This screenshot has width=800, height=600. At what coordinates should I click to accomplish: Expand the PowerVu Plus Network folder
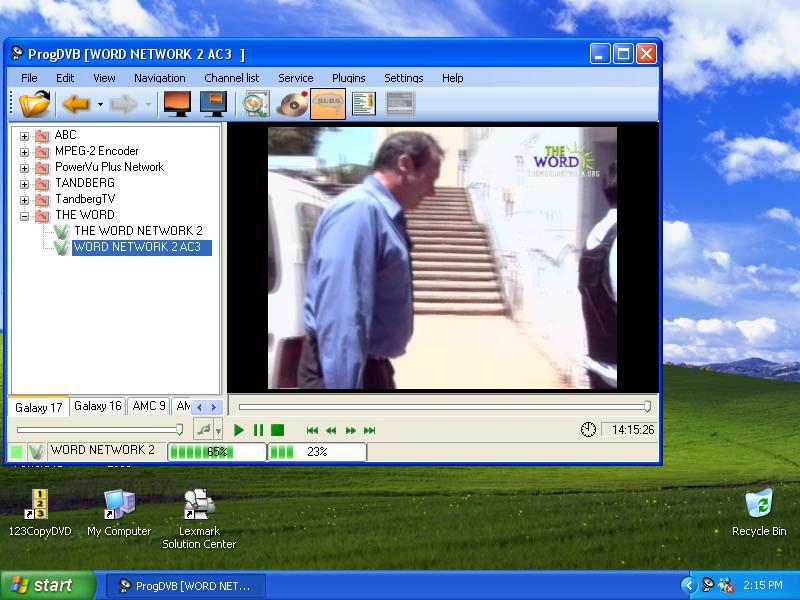click(24, 168)
